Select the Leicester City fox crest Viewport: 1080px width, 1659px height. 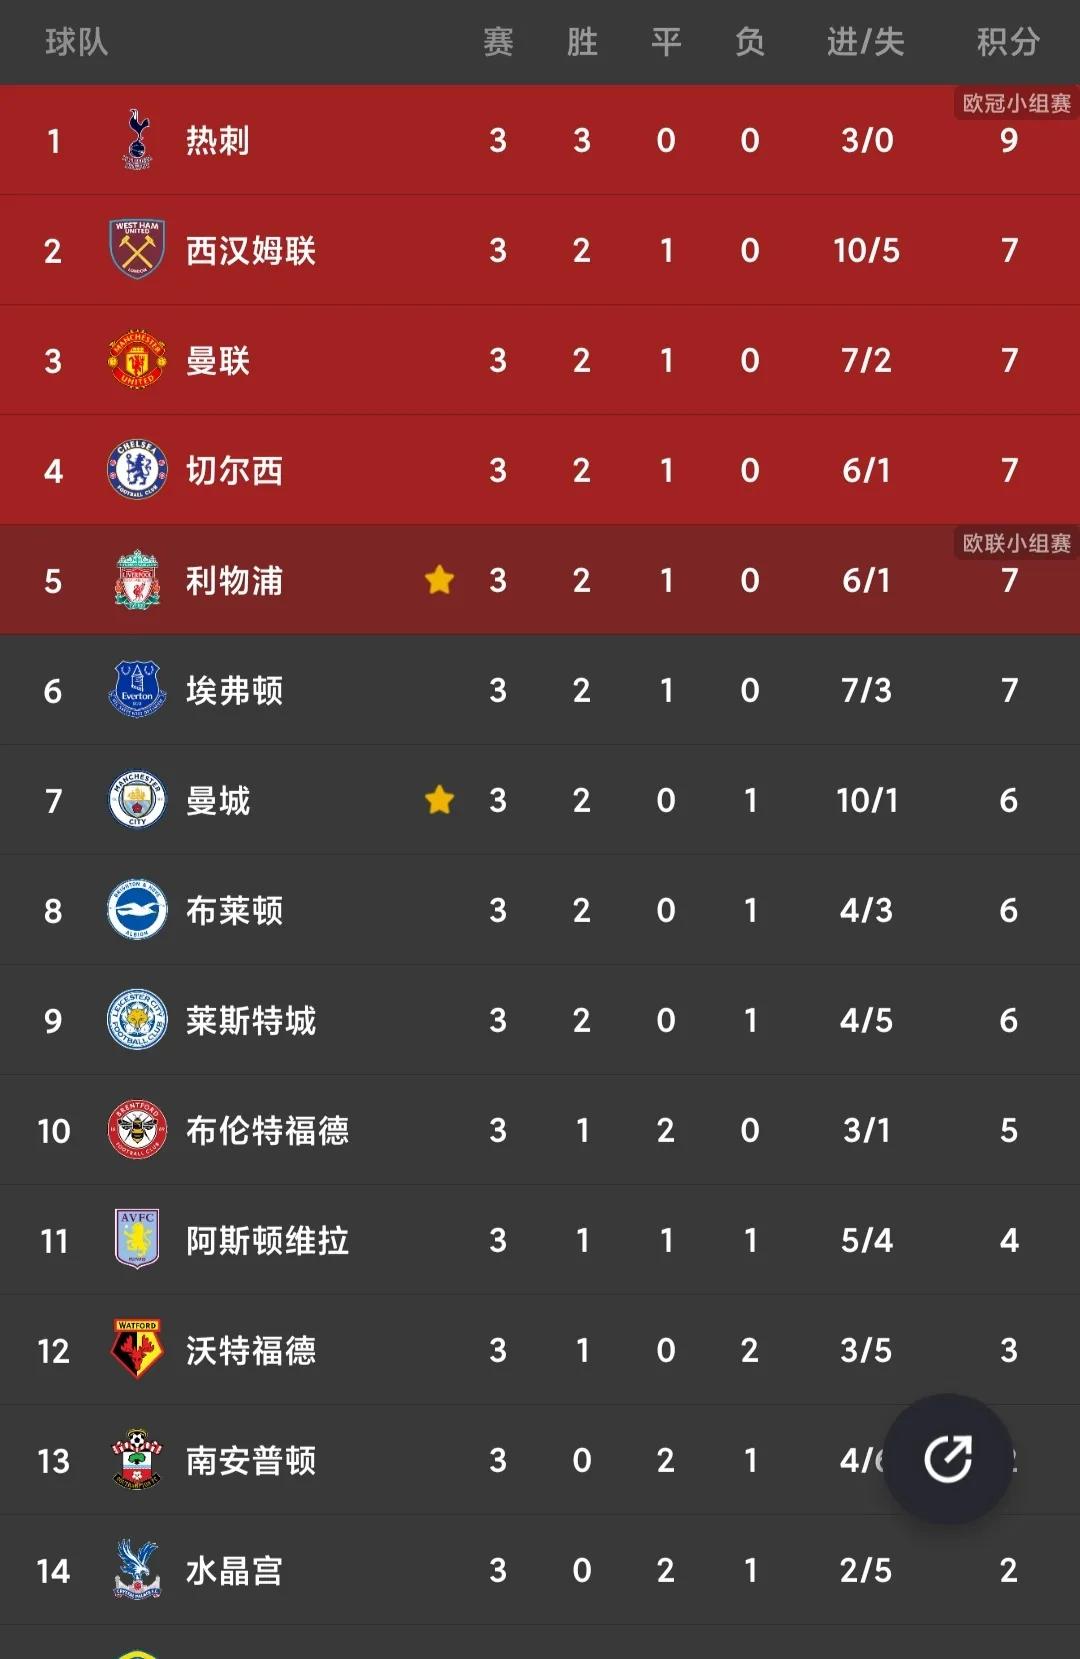[x=137, y=1020]
